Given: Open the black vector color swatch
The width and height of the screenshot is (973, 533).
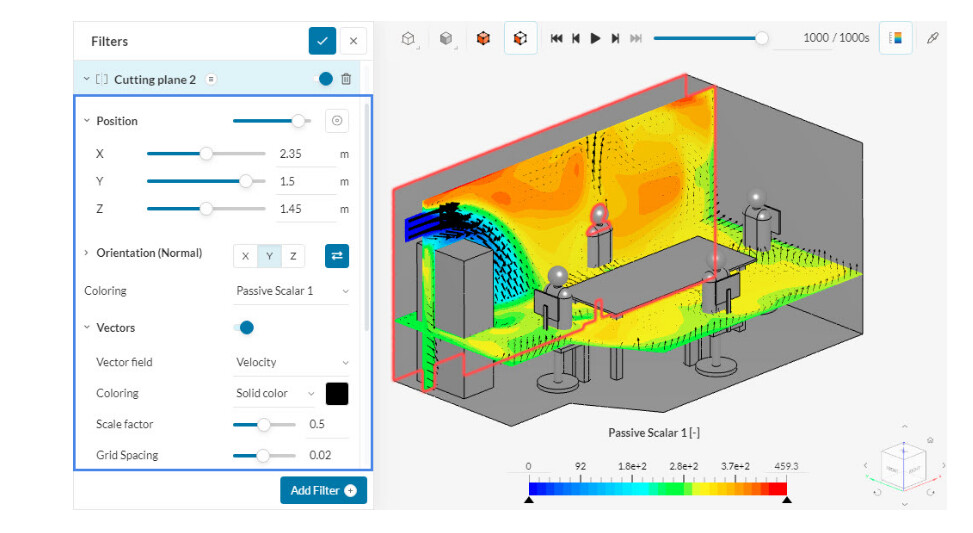Looking at the screenshot, I should tap(337, 393).
